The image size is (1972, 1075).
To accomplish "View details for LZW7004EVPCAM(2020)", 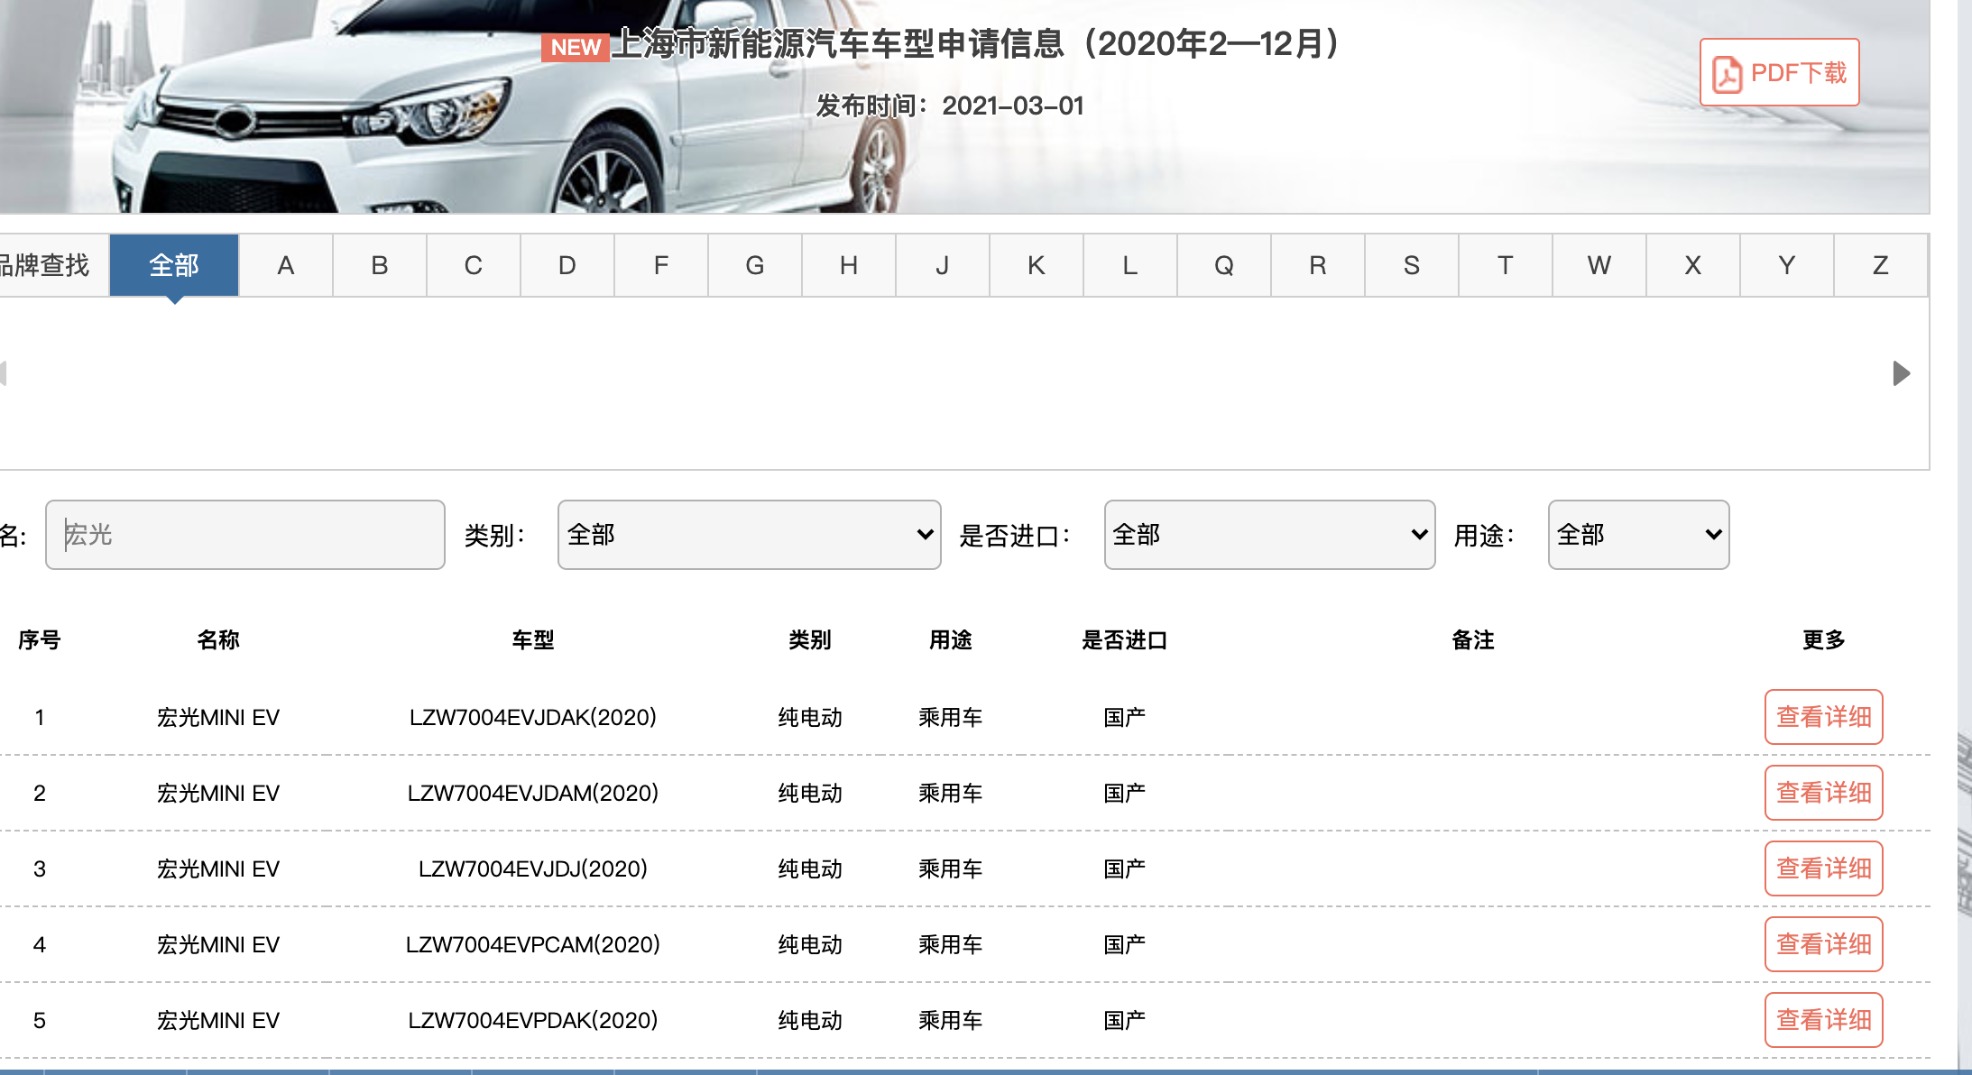I will coord(1823,944).
